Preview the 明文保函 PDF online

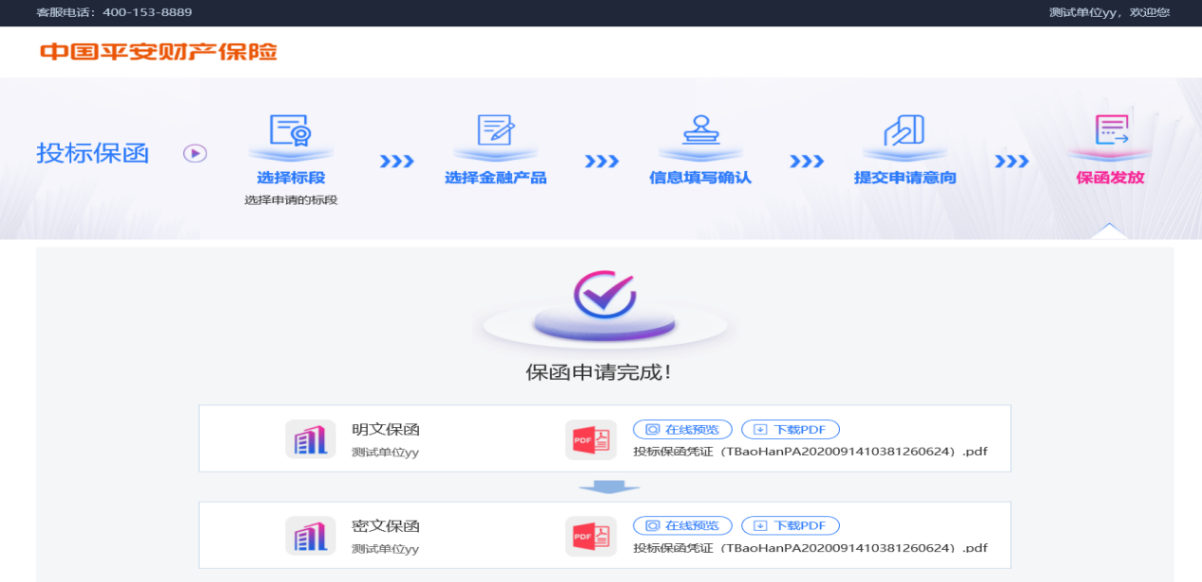click(682, 429)
